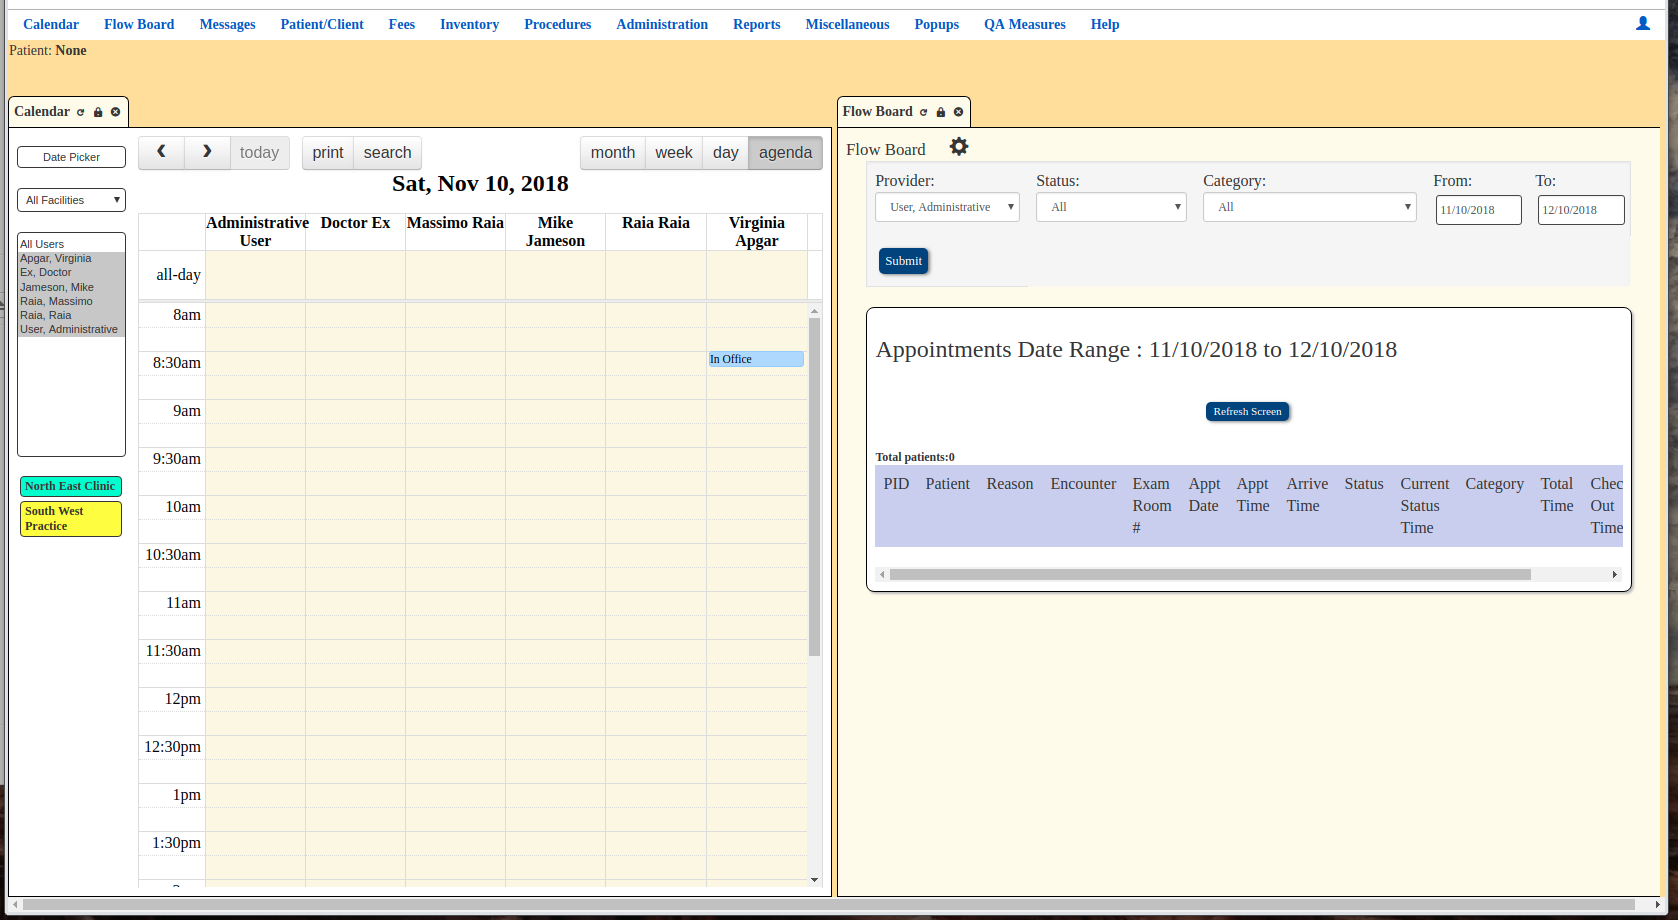This screenshot has width=1678, height=920.
Task: Open the Miscellaneous menu
Action: pyautogui.click(x=847, y=24)
